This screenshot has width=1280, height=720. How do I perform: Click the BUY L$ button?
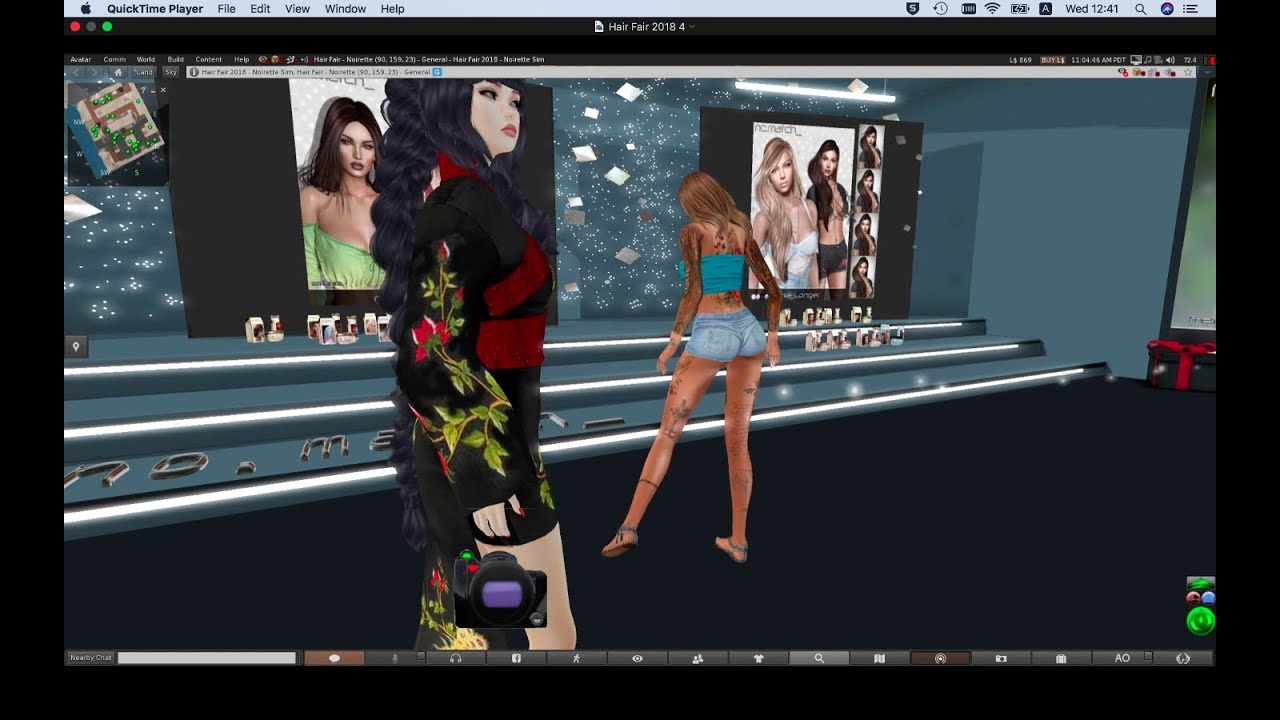click(1052, 60)
